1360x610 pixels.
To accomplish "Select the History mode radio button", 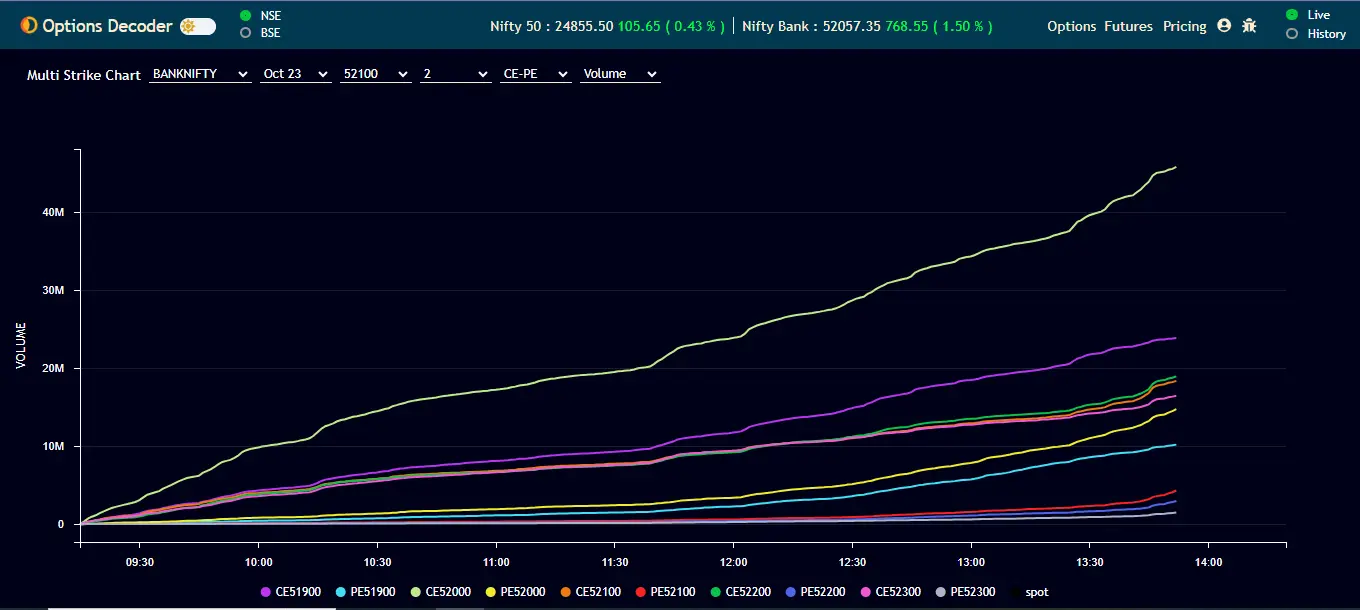I will [1292, 34].
